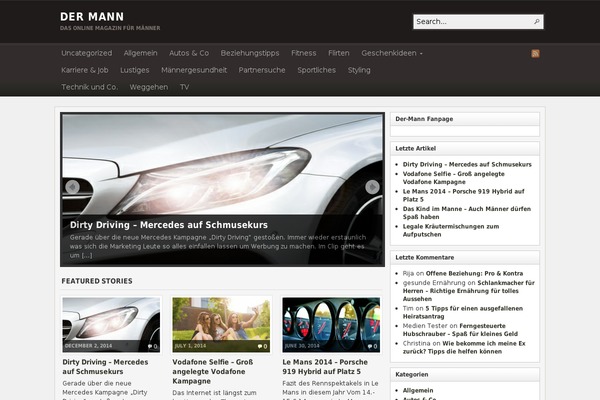Open Allgemein under Kategorien sidebar
600x400 pixels.
418,390
